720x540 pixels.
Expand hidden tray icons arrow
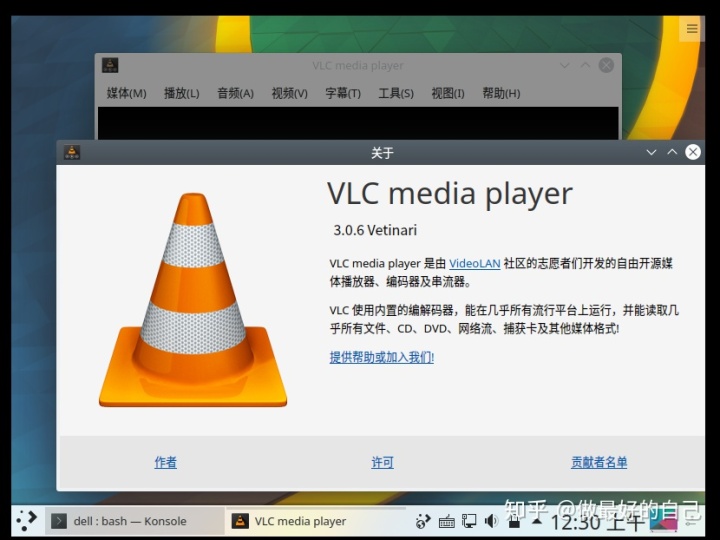536,521
